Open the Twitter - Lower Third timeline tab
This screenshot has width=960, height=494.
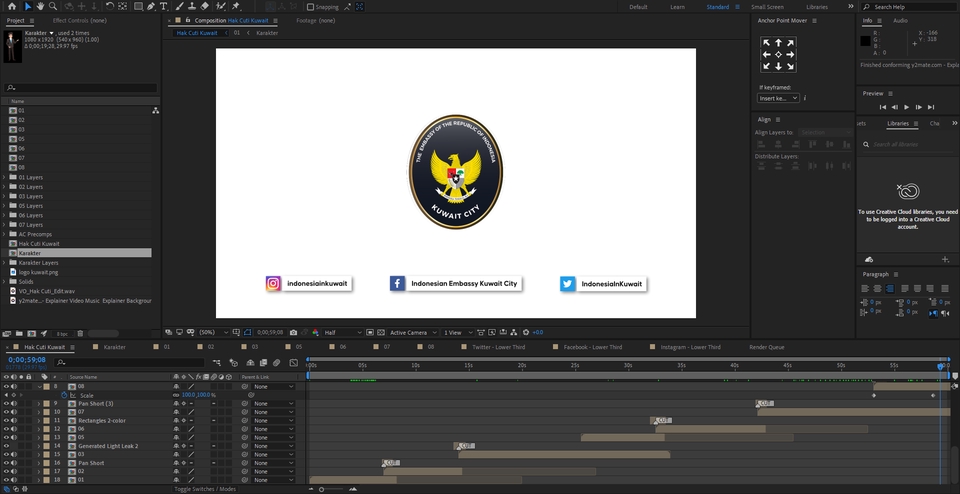[x=498, y=347]
